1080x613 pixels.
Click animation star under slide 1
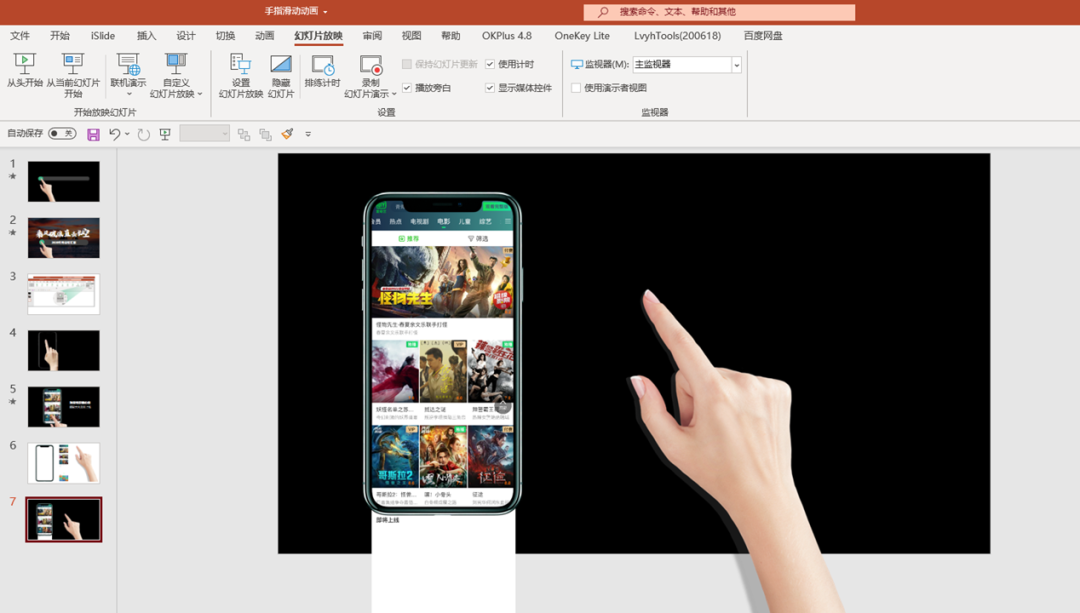[12, 176]
